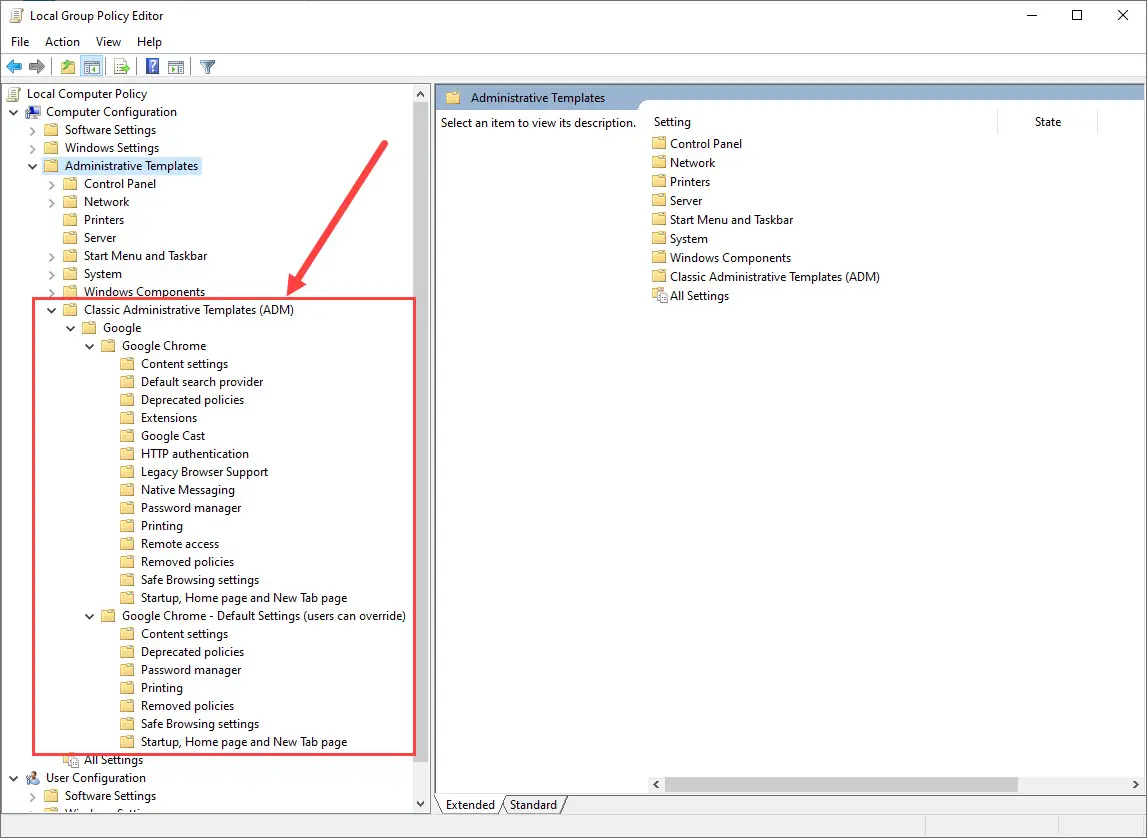Click the Google folder icon in the tree
This screenshot has width=1147, height=838.
89,328
